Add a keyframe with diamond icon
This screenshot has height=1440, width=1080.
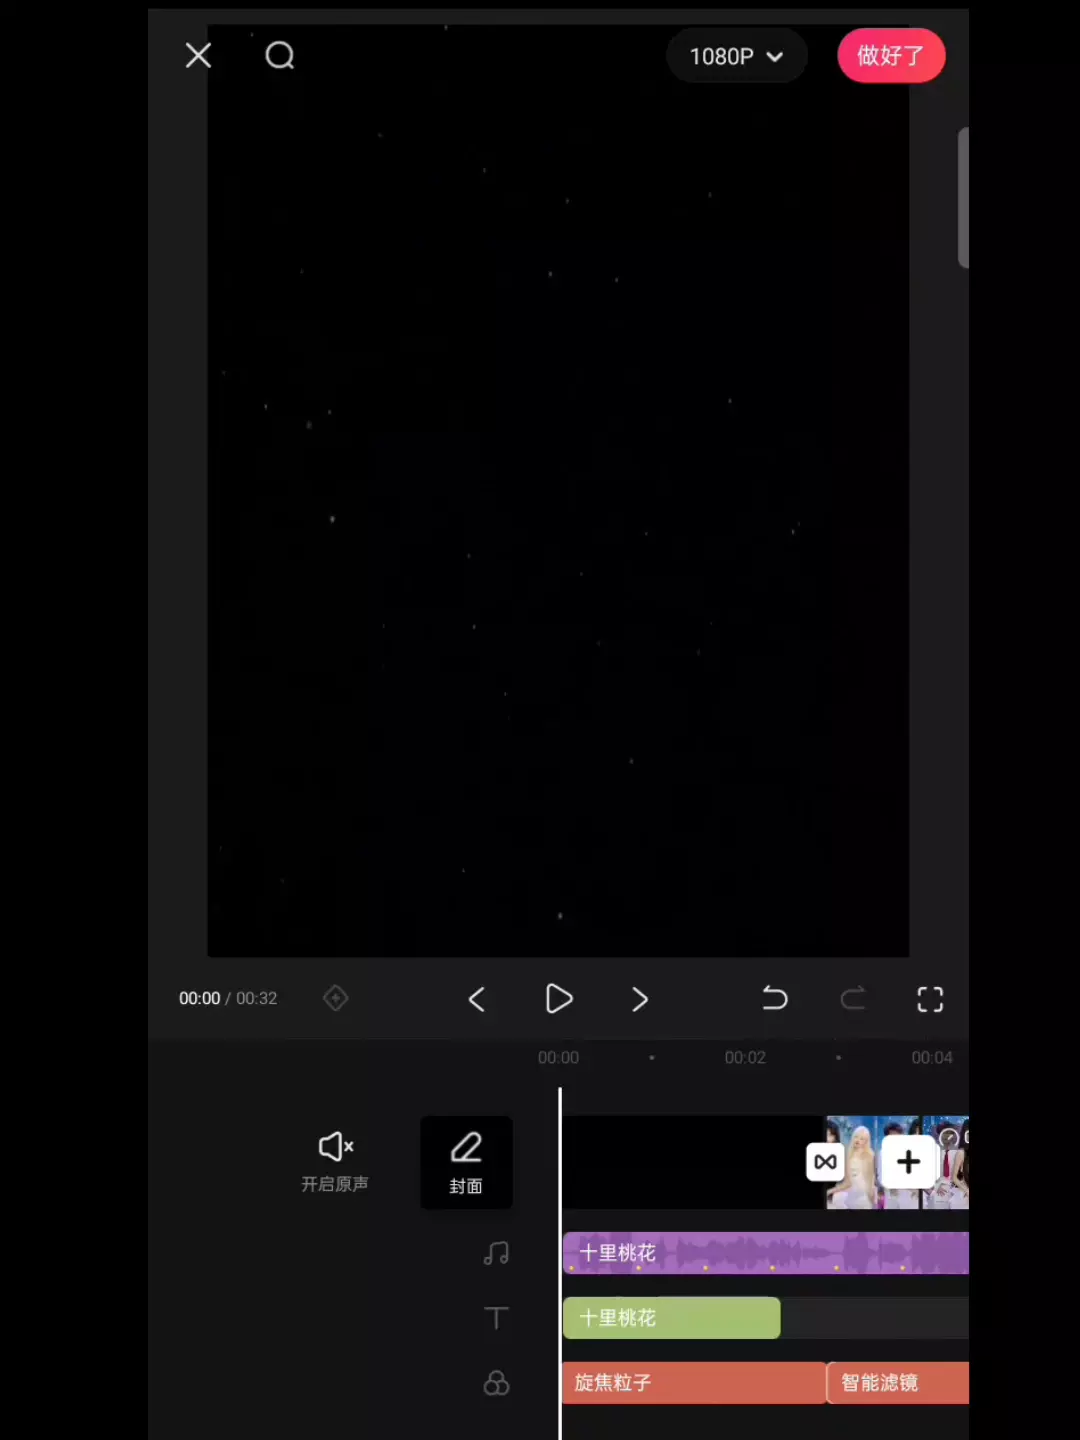click(x=336, y=998)
